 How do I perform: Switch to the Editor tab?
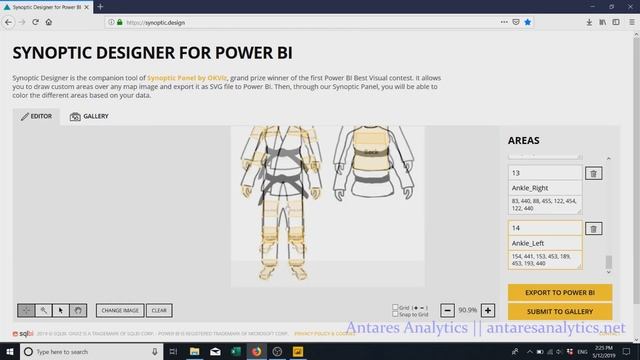(36, 116)
